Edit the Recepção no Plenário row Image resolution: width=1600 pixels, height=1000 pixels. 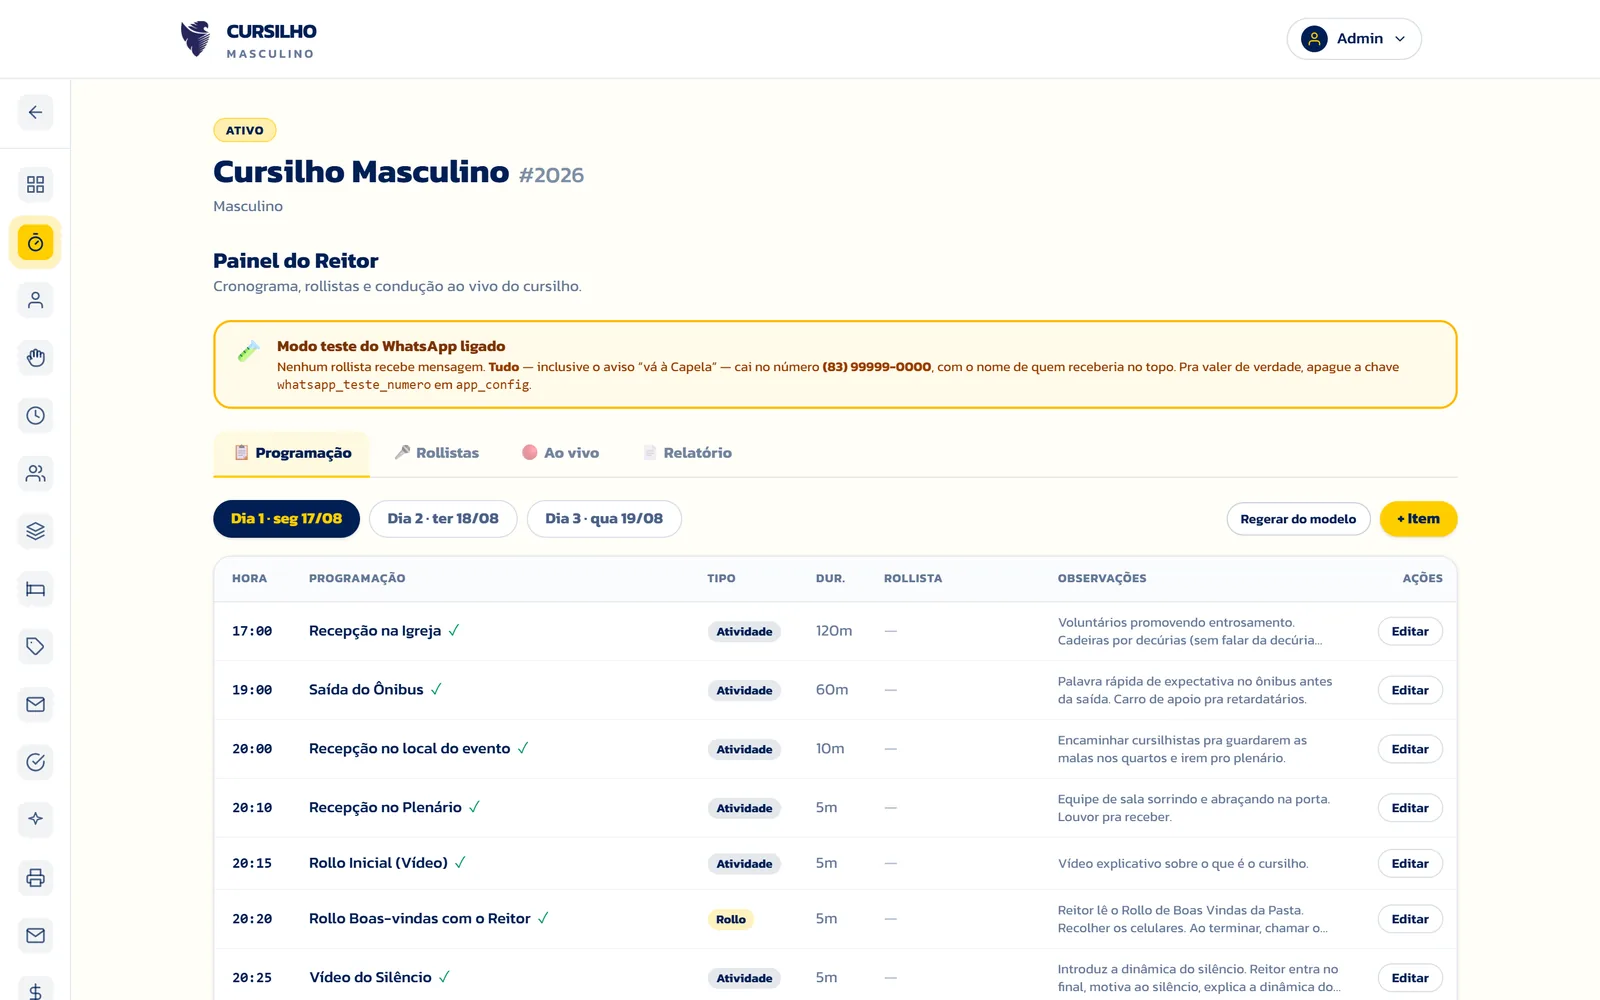tap(1410, 808)
